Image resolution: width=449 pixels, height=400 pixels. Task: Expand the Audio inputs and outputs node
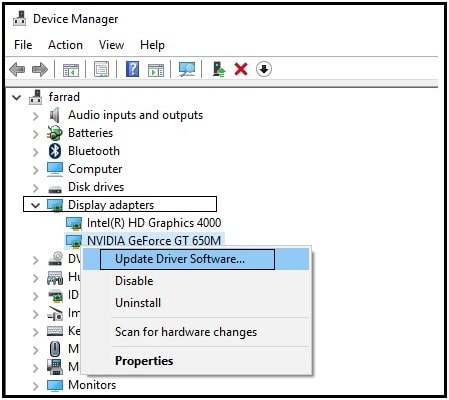point(35,116)
